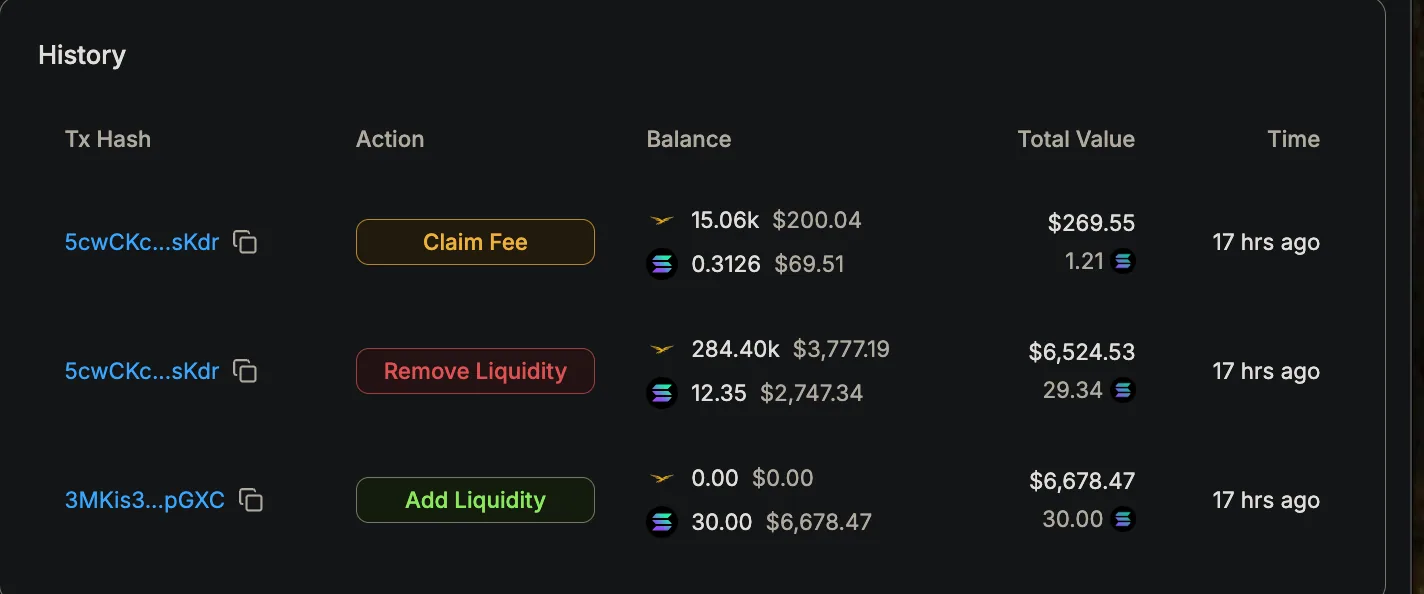The height and width of the screenshot is (594, 1424).
Task: Copy the tx hash in Claim Fee row
Action: [245, 242]
